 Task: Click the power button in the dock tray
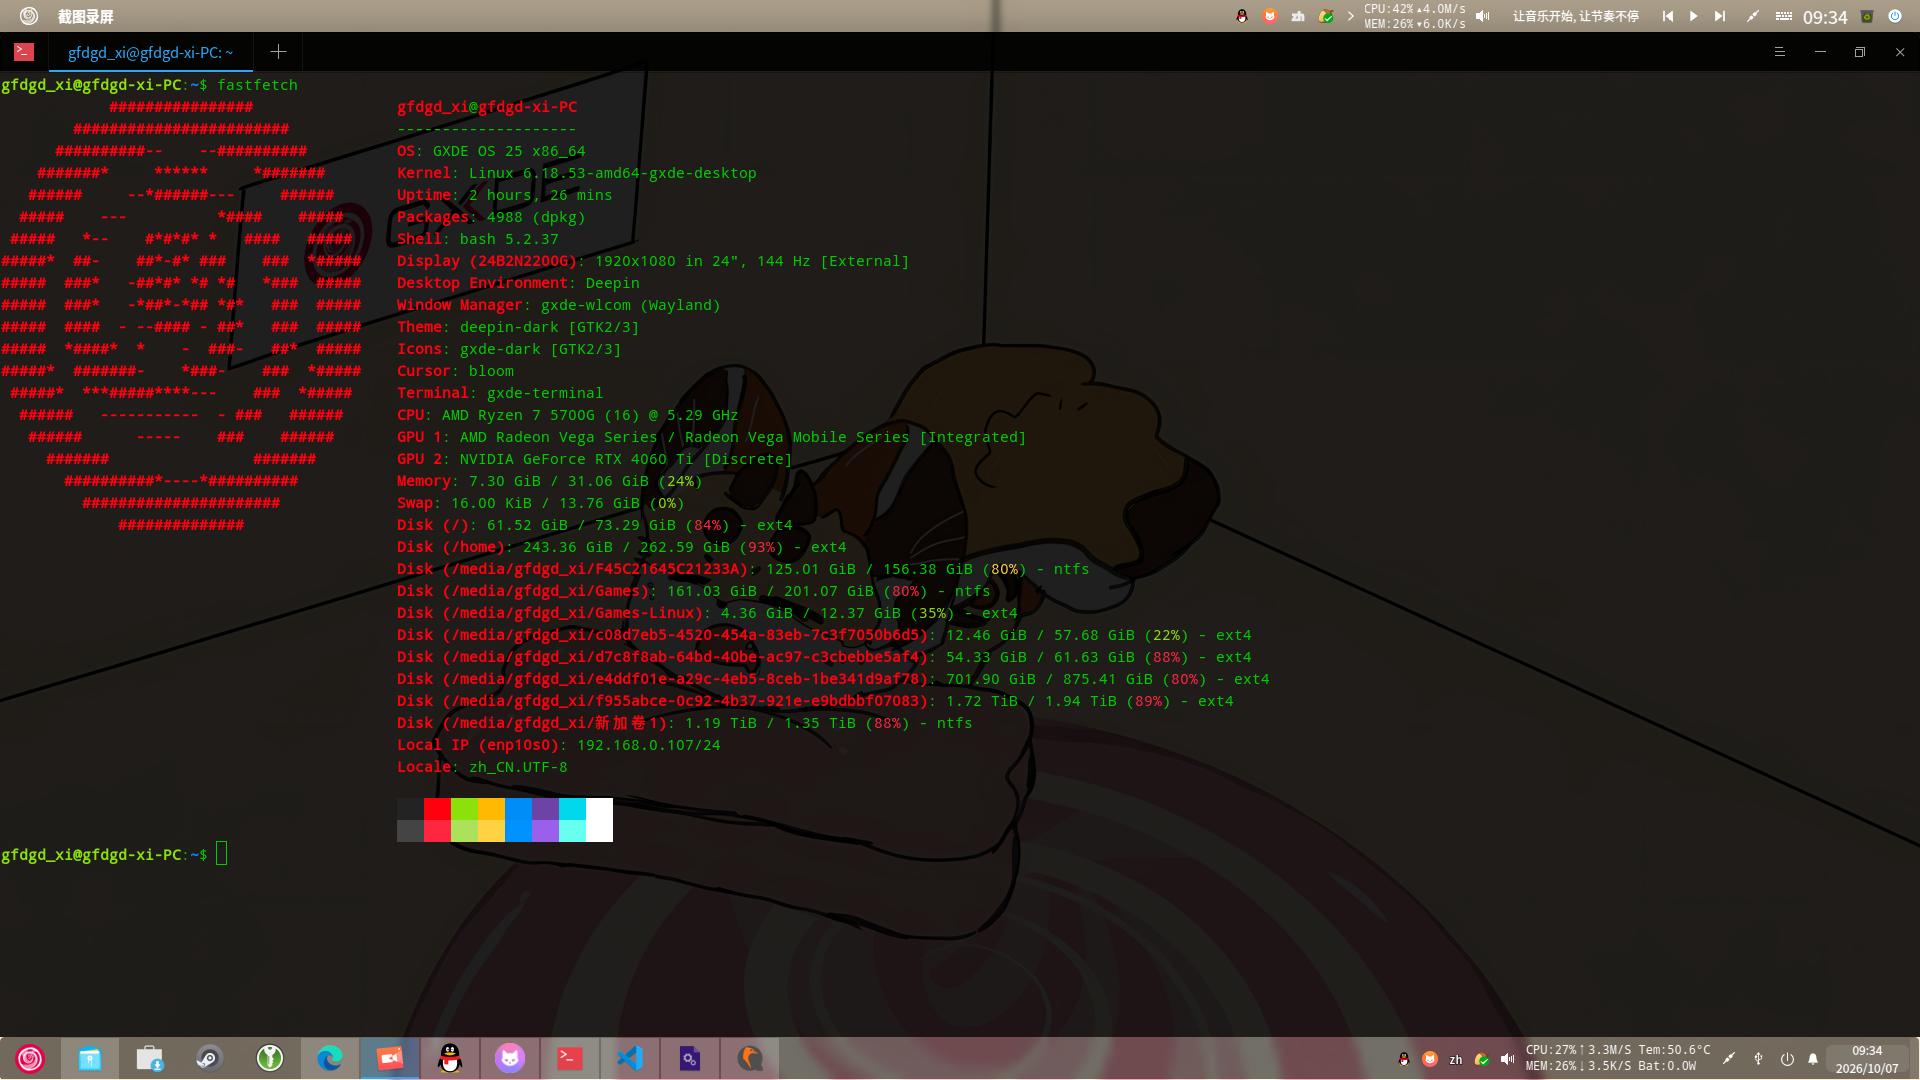(x=1786, y=1059)
